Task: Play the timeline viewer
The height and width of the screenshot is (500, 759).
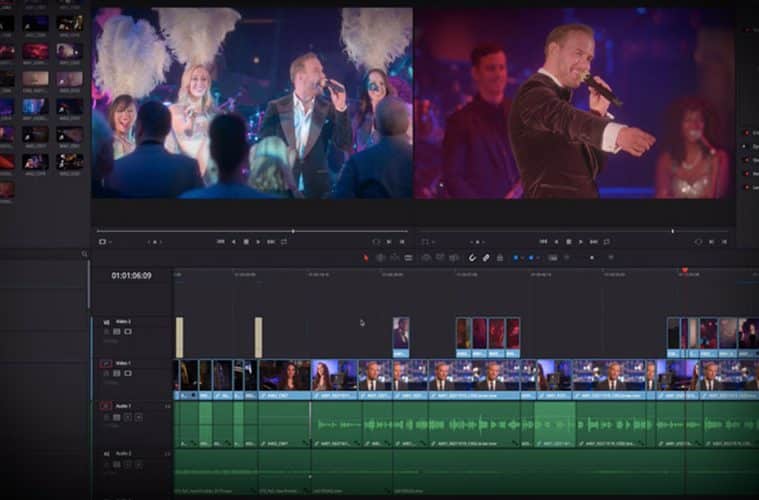Action: click(x=581, y=241)
